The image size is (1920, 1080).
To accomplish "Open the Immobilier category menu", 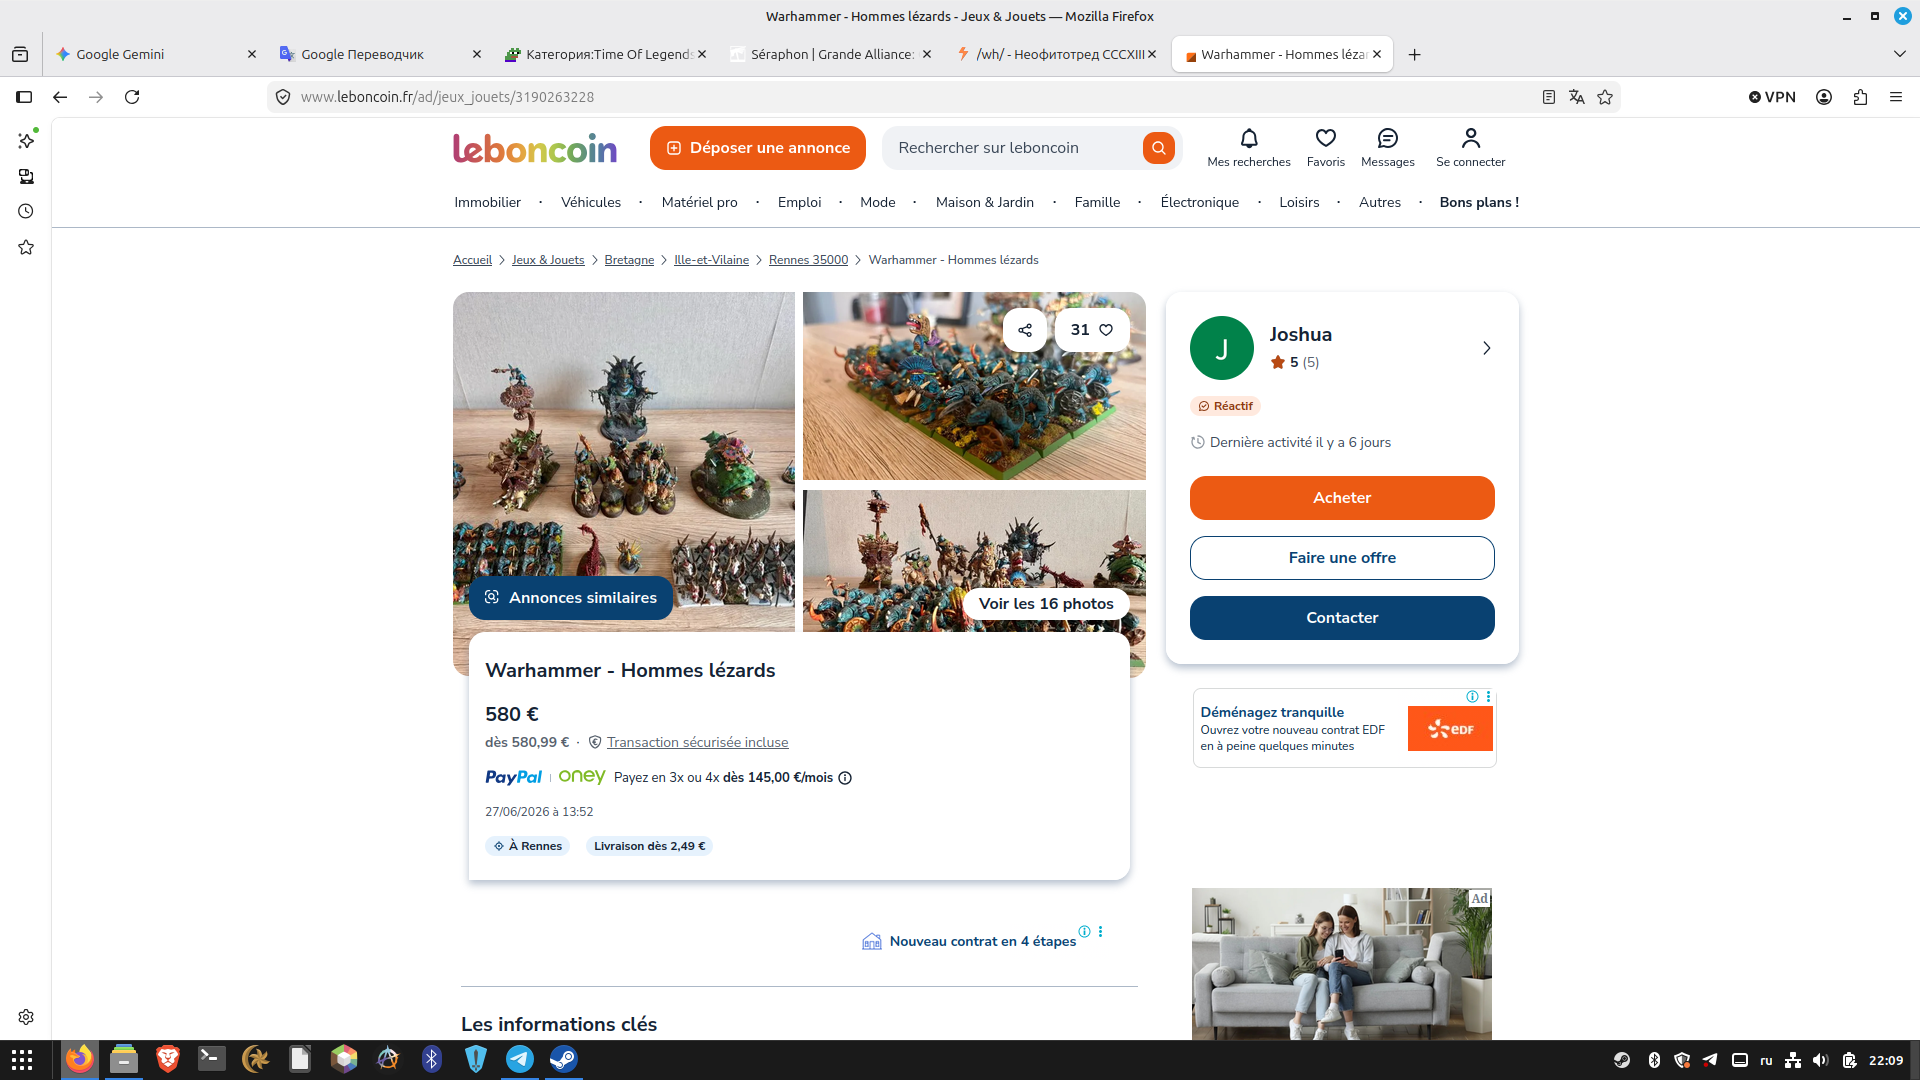I will tap(487, 202).
